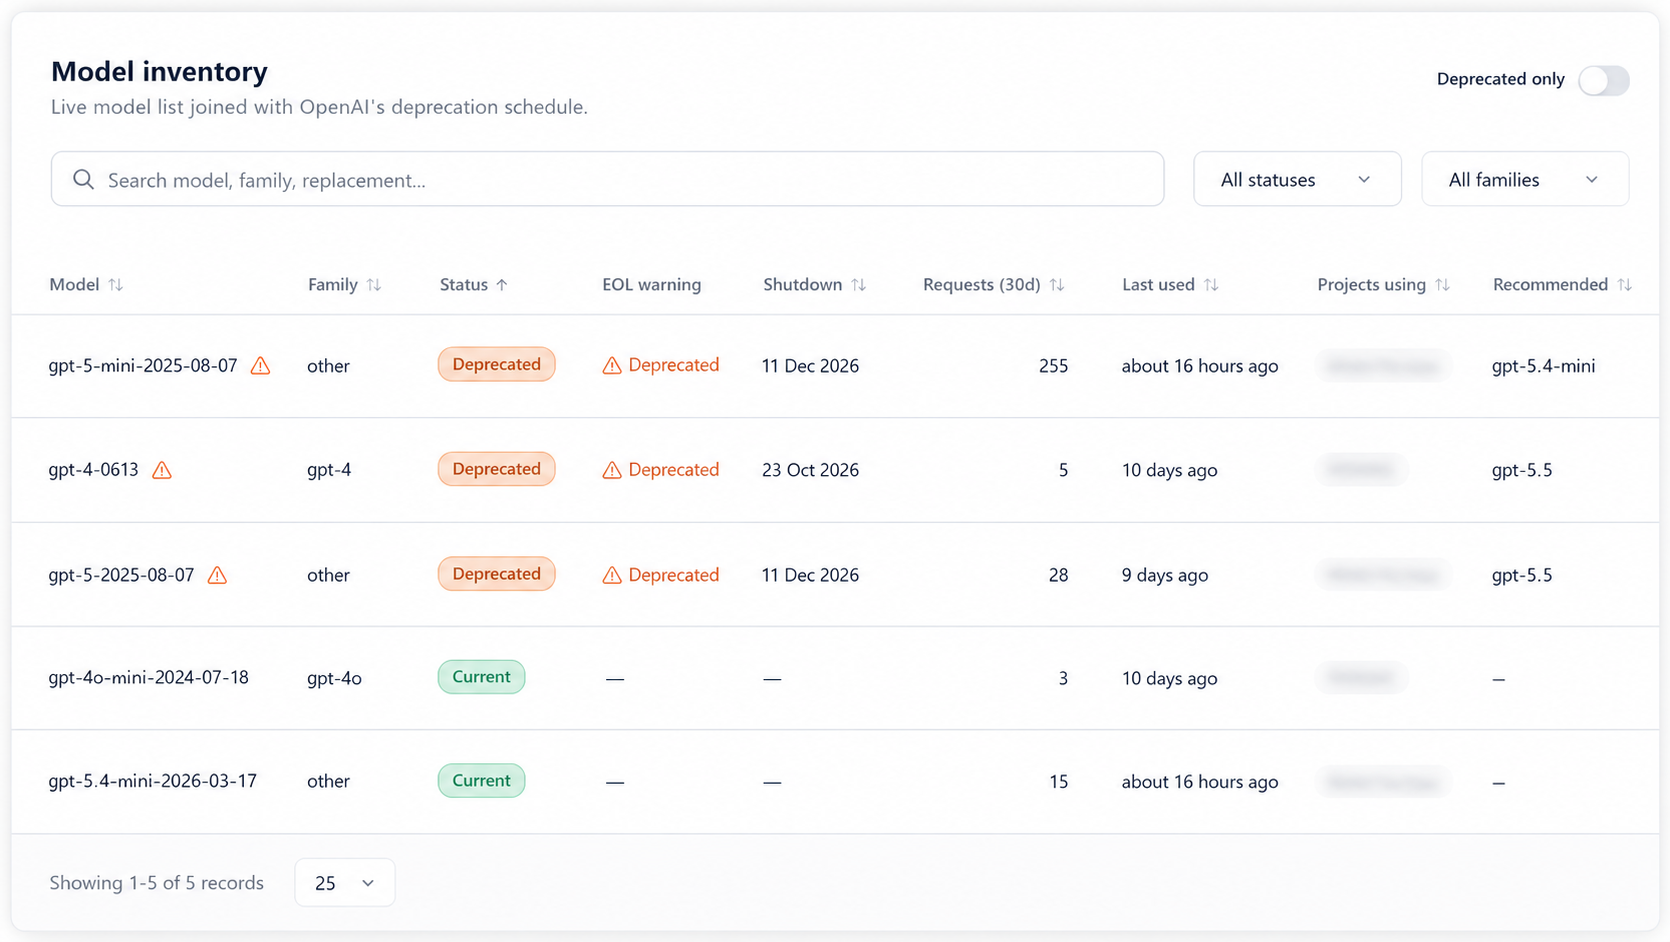
Task: Select model name gpt-5-2025-08-07
Action: point(121,574)
